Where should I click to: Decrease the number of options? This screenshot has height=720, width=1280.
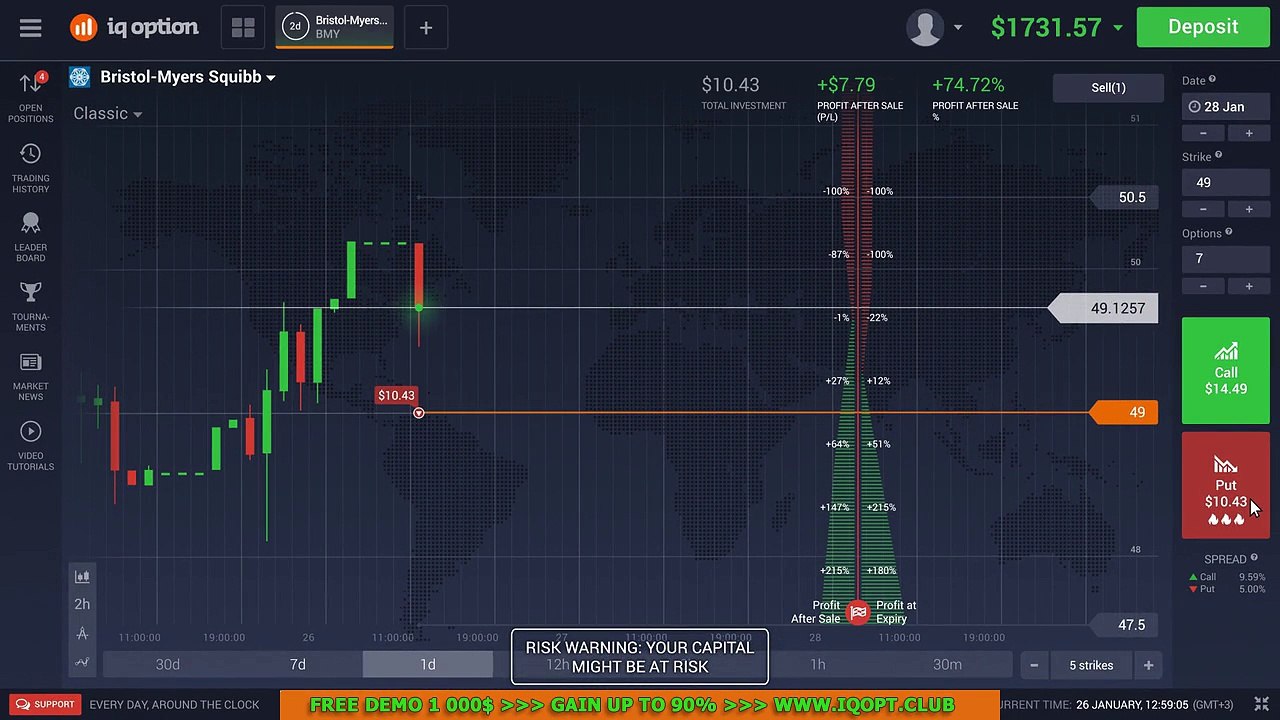point(1203,286)
